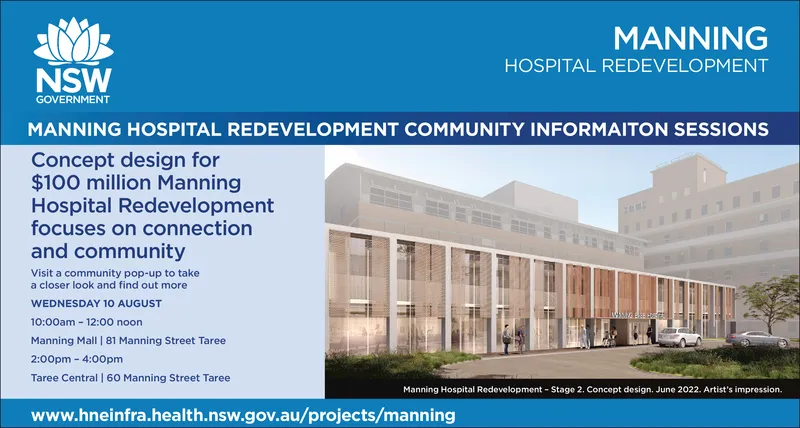Screen dimensions: 800x428
Task: Click 'GOVERNMENT' text under NSW logo
Action: 73,99
